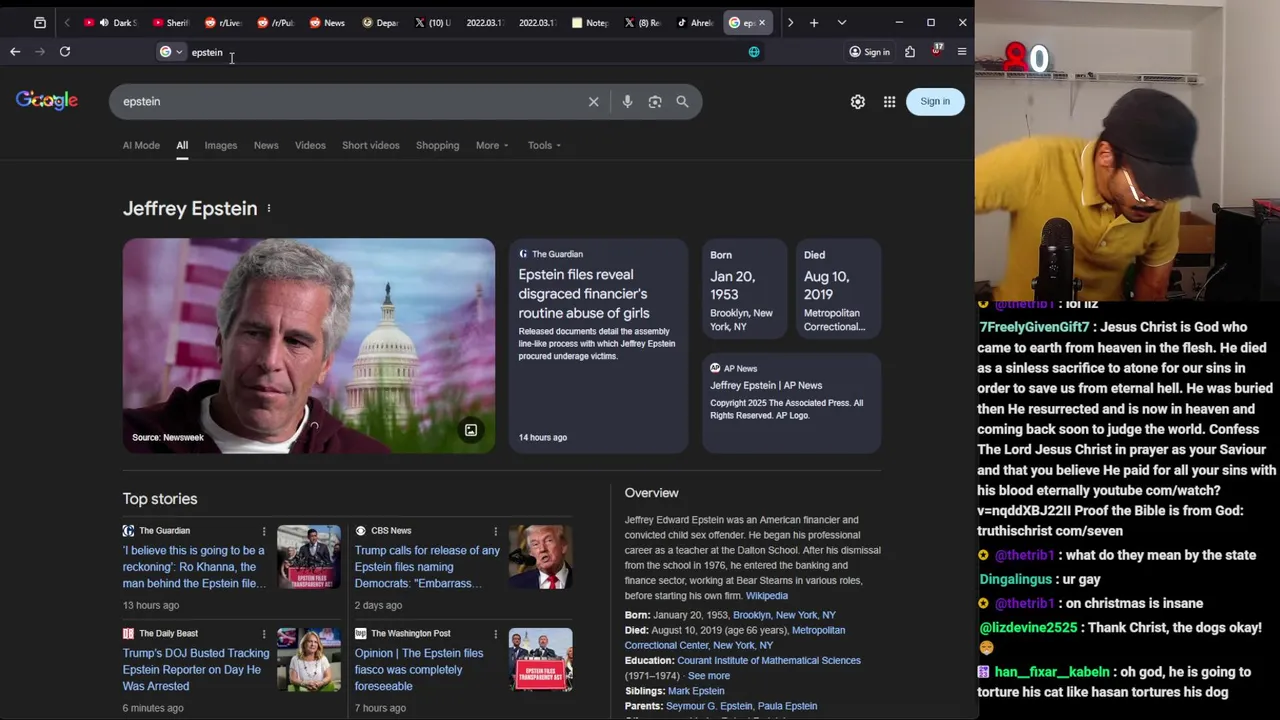Clear the search query with X
Screen dimensions: 1280x720
click(593, 101)
